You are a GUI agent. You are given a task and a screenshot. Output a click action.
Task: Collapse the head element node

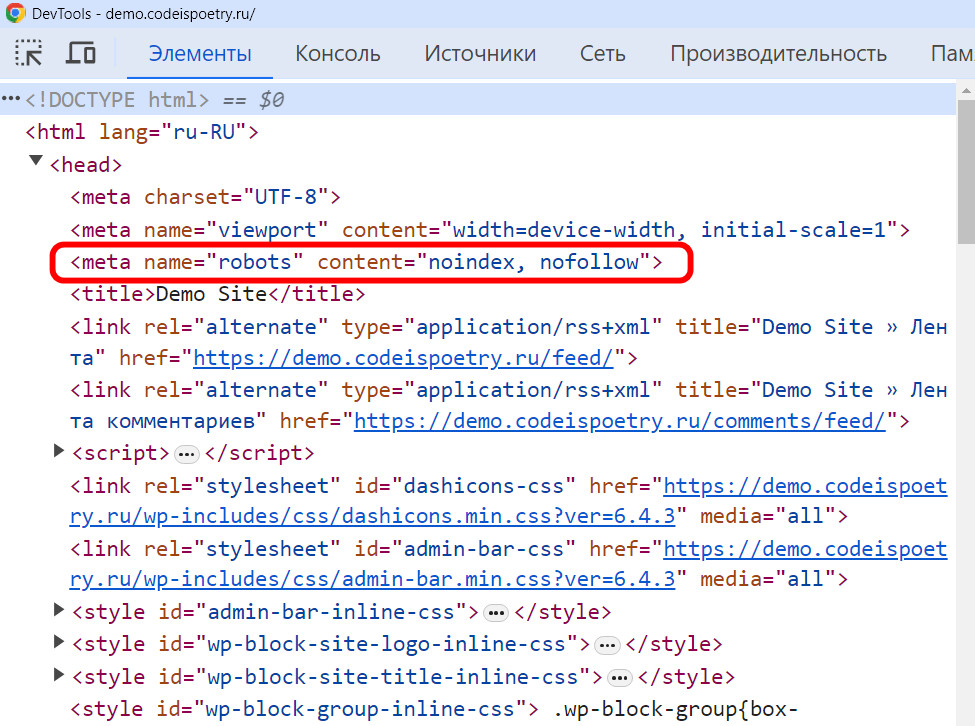click(36, 162)
